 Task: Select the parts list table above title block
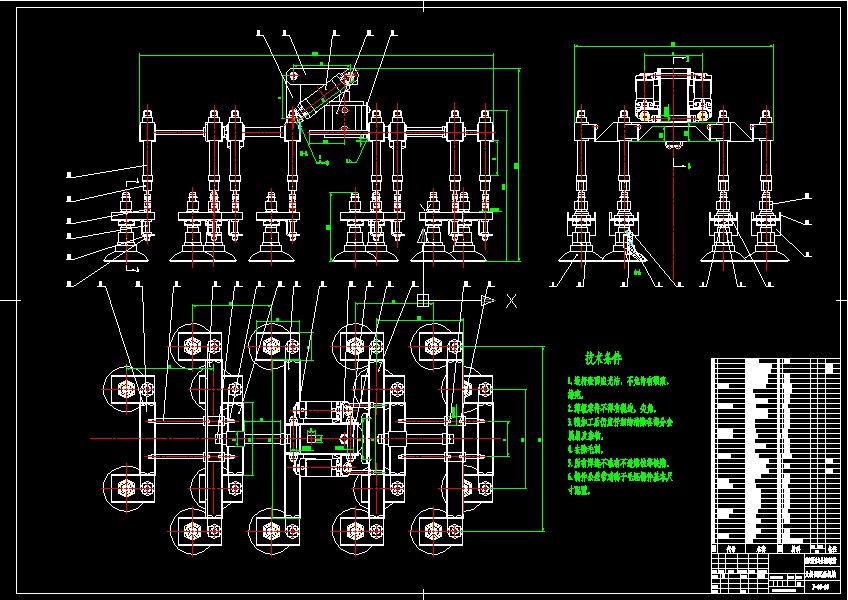[776, 455]
